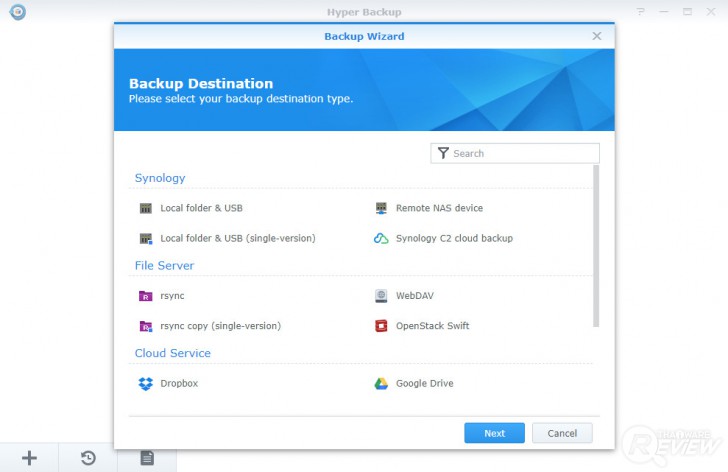Choose 'Local folder & USB (single-version)' text
728x472 pixels.
pyautogui.click(x=238, y=238)
